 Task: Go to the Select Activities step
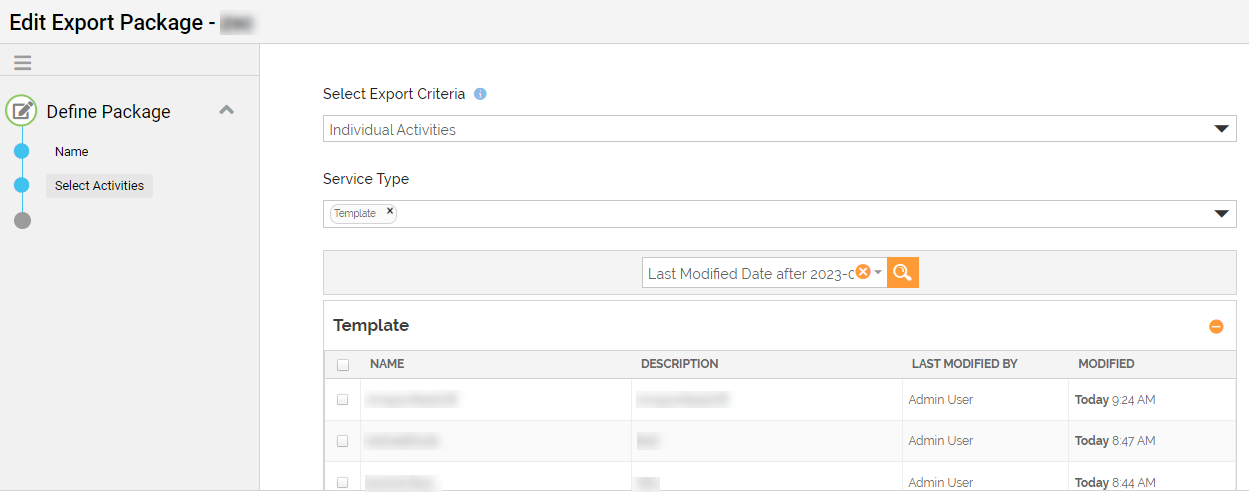[99, 186]
